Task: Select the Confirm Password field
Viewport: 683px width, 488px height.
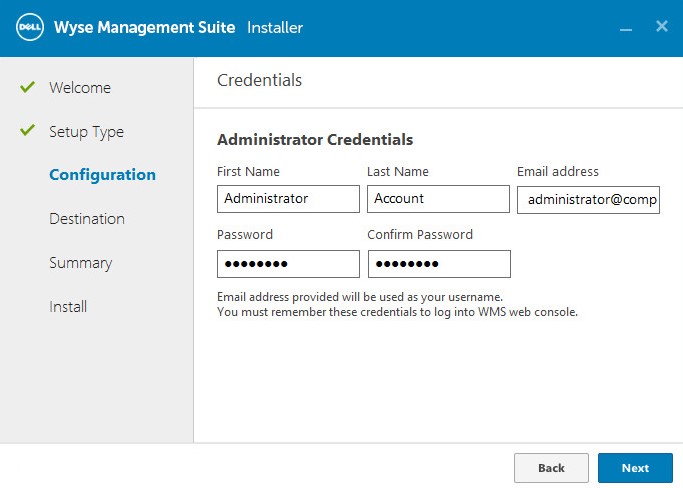Action: (x=438, y=264)
